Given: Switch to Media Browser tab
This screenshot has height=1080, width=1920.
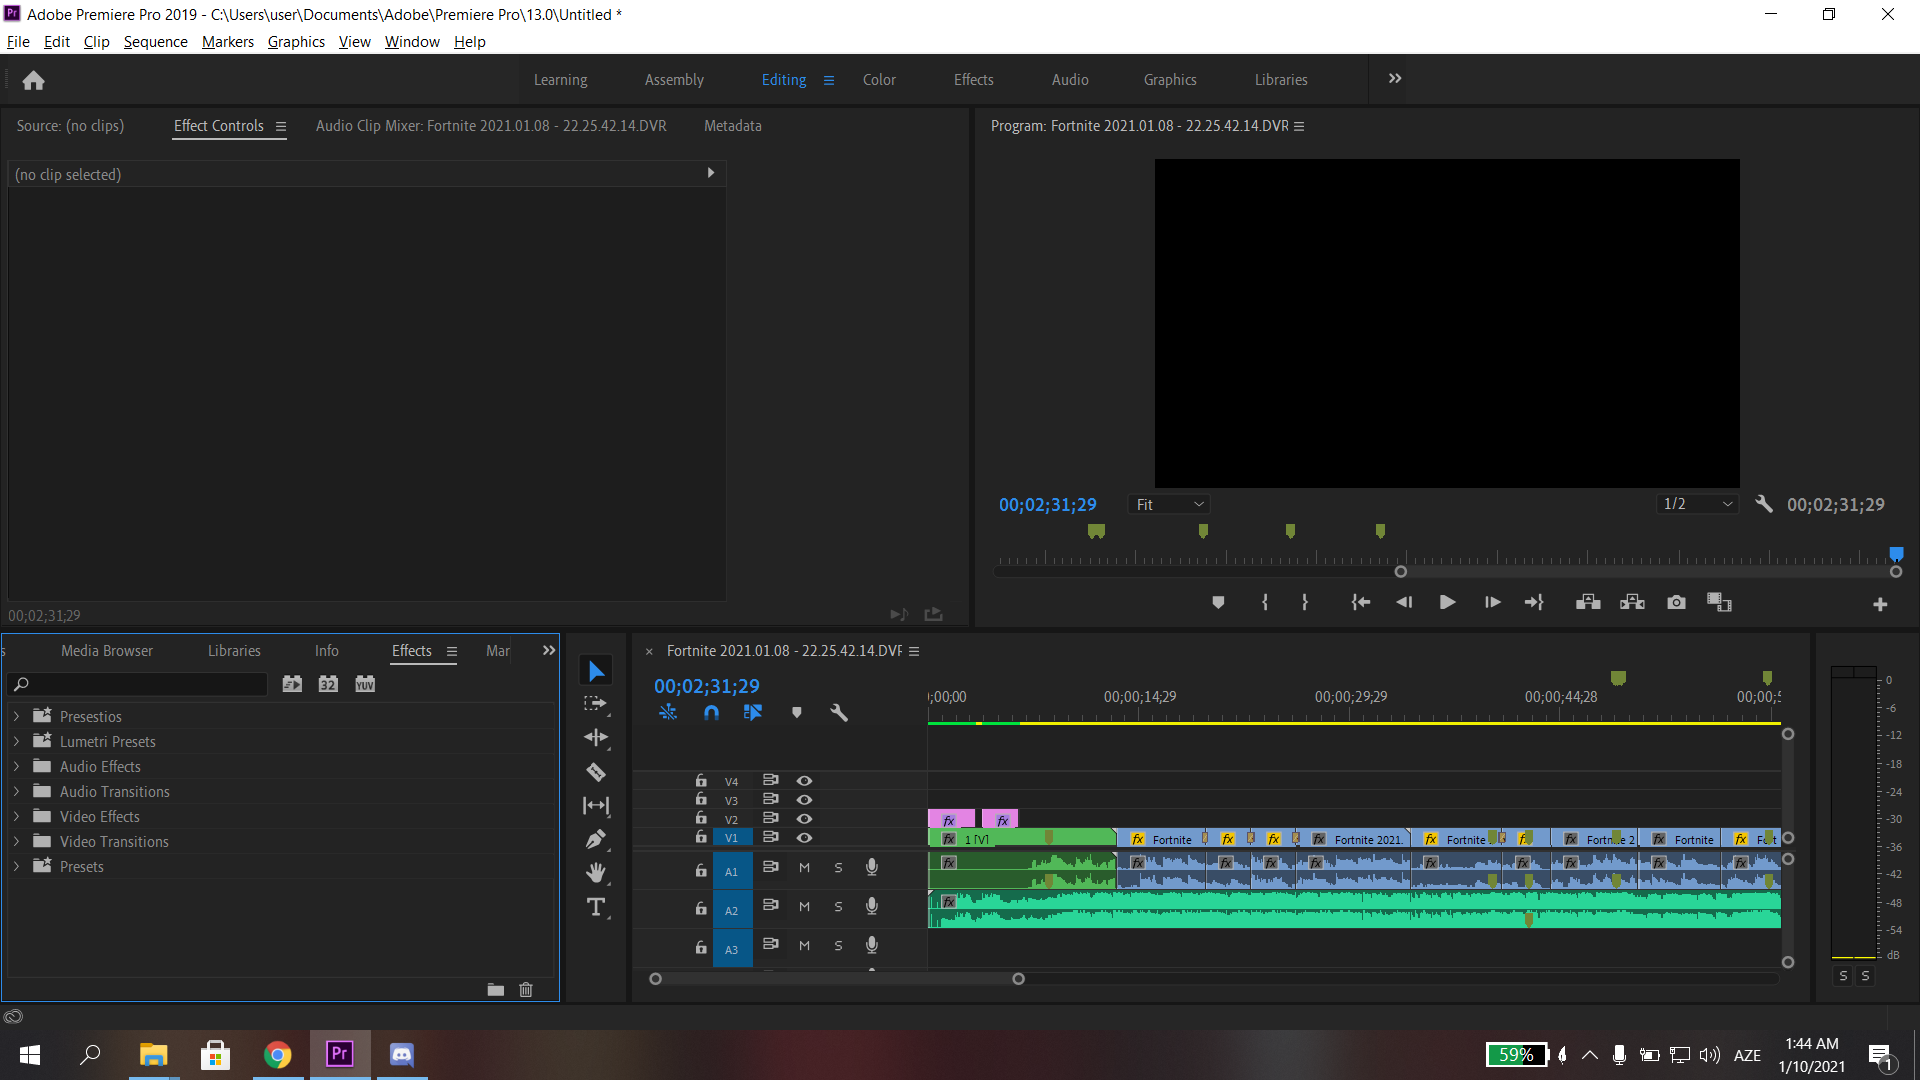Looking at the screenshot, I should click(x=107, y=651).
